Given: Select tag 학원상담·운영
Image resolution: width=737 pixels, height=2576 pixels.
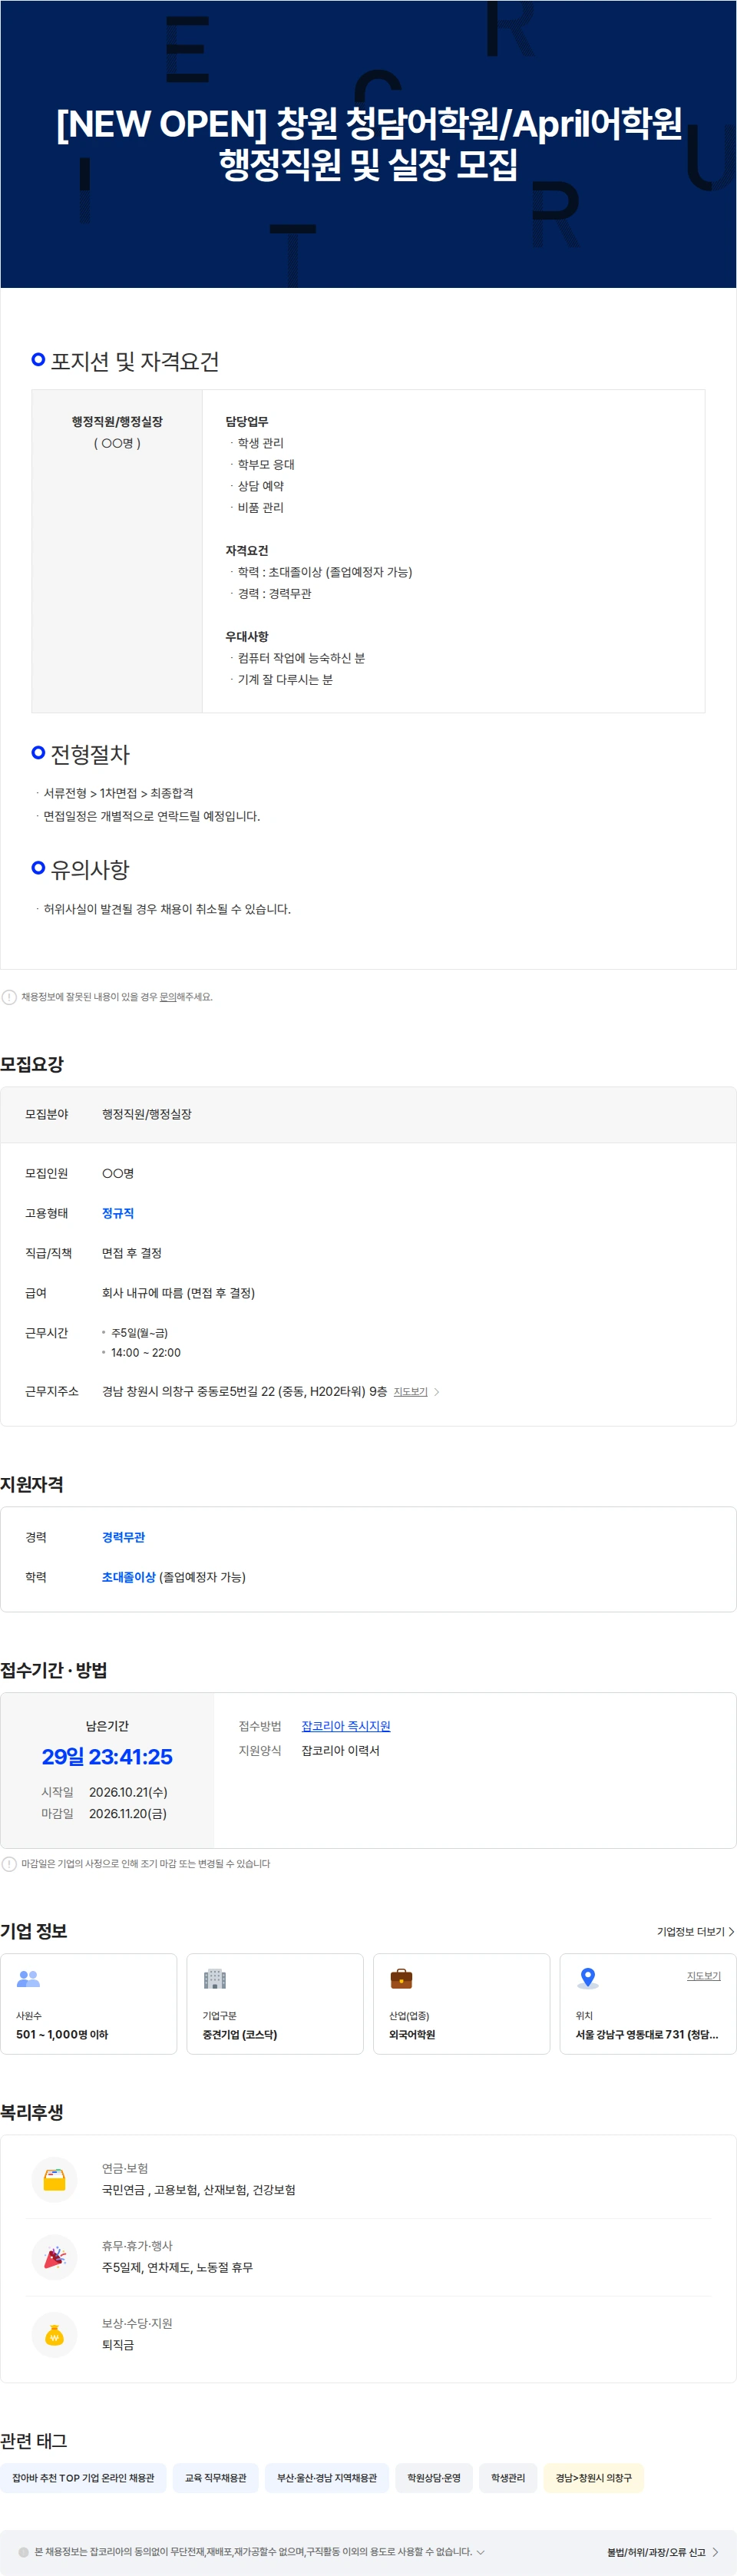Looking at the screenshot, I should [434, 2478].
